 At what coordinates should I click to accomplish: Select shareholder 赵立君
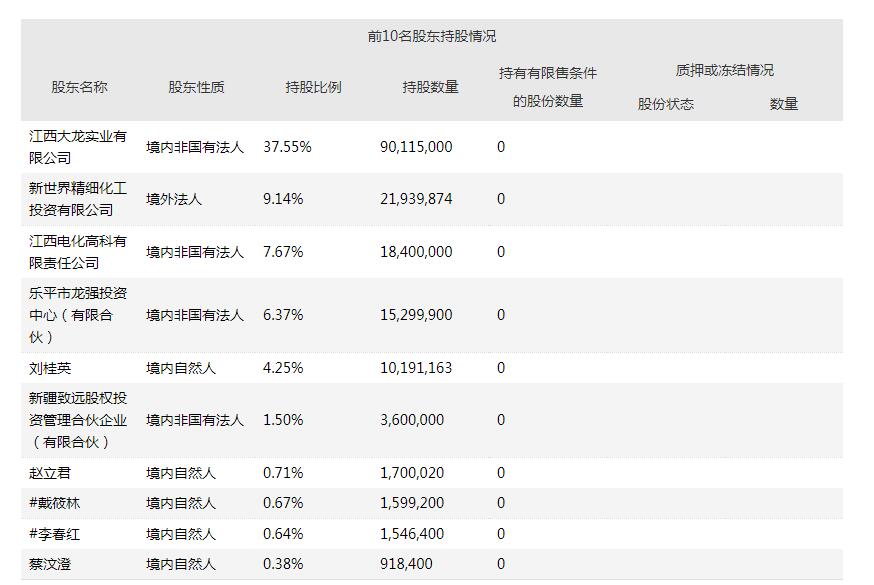point(51,473)
